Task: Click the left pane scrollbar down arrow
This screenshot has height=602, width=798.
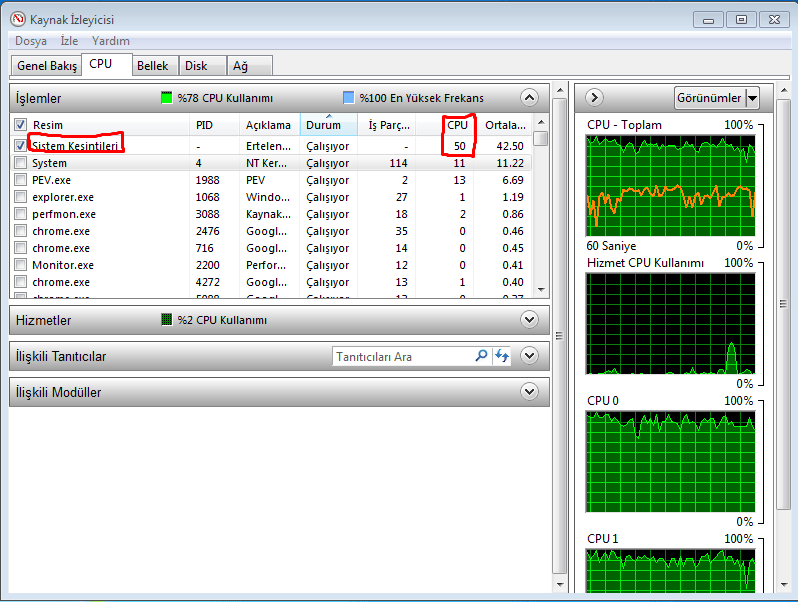Action: coord(560,584)
